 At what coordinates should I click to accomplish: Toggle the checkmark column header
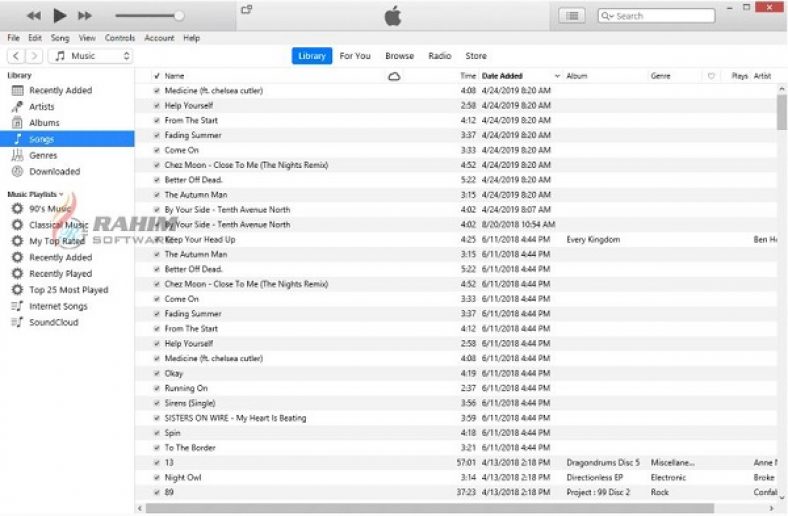pos(156,76)
